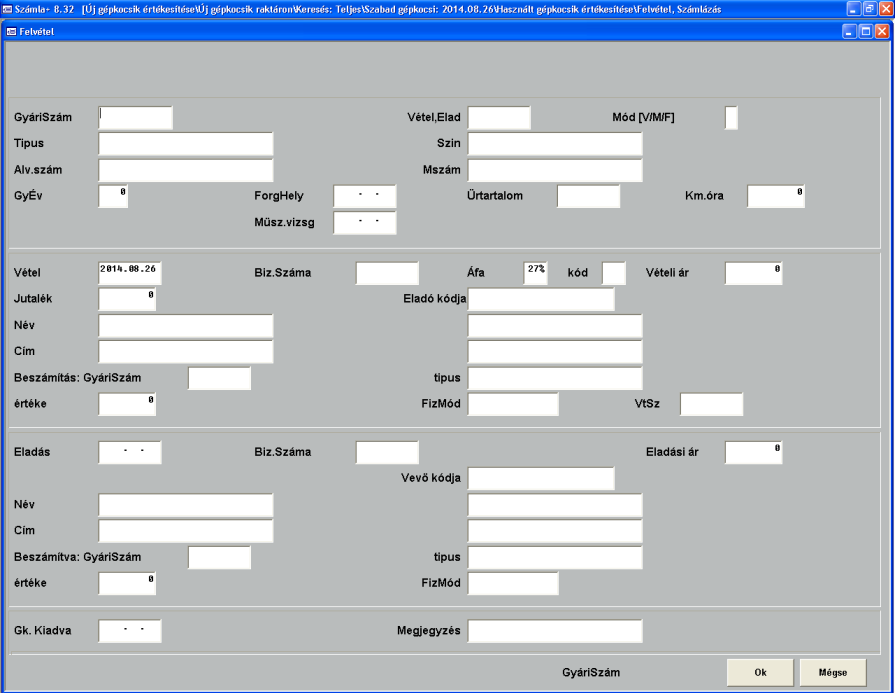Click értéke field under Beszámítva
This screenshot has width=895, height=693.
(127, 583)
